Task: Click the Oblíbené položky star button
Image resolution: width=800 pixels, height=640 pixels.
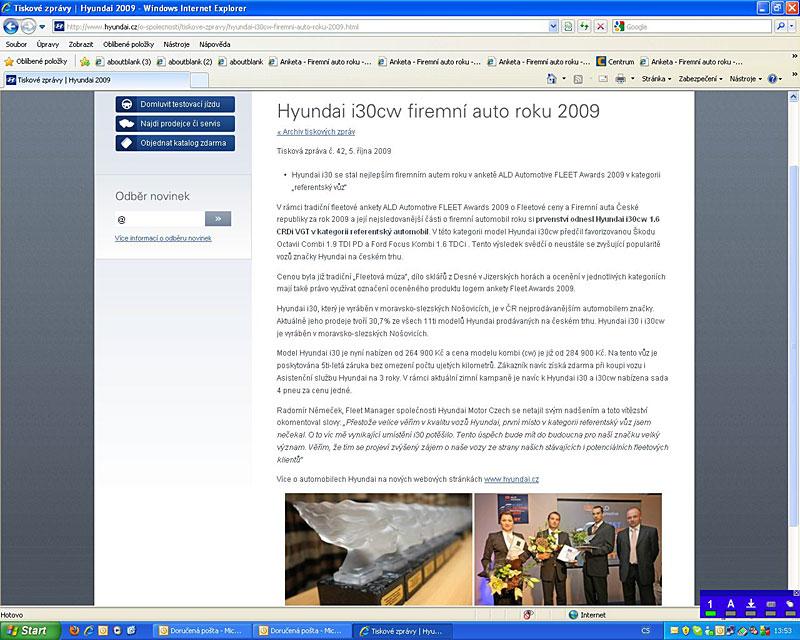Action: pyautogui.click(x=36, y=62)
